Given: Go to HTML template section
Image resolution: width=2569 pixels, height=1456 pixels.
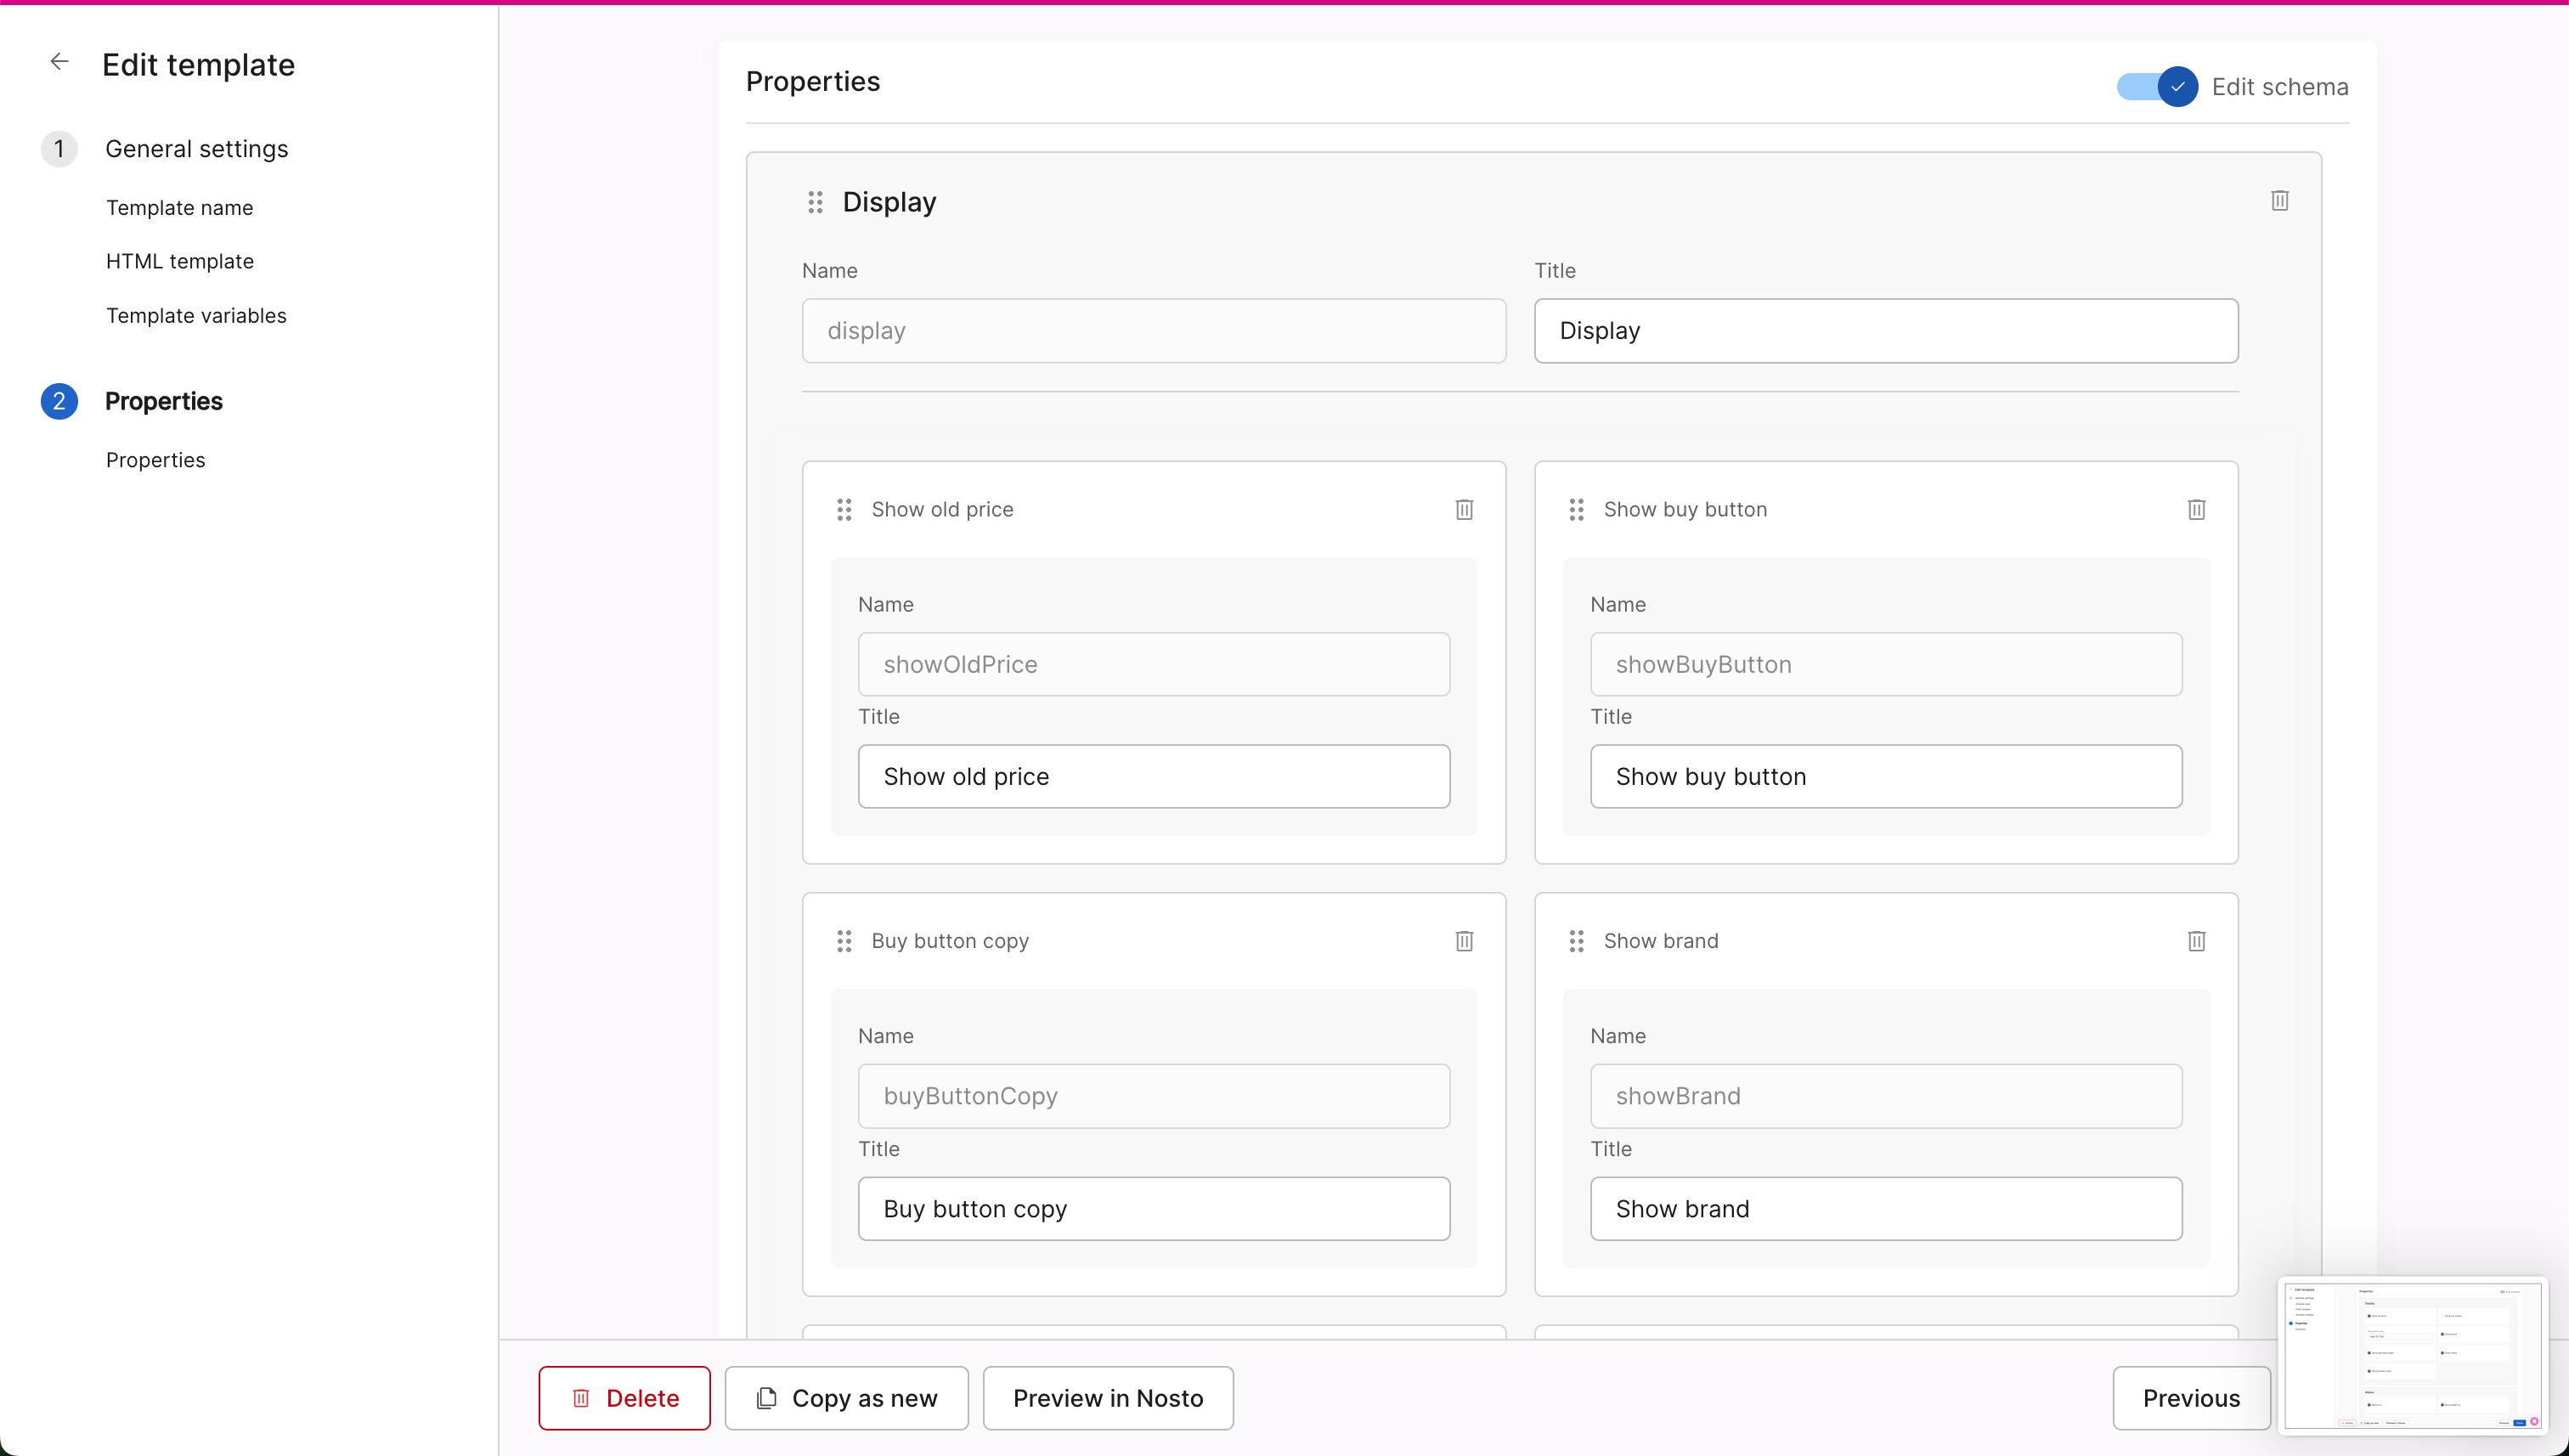Looking at the screenshot, I should coord(180,261).
